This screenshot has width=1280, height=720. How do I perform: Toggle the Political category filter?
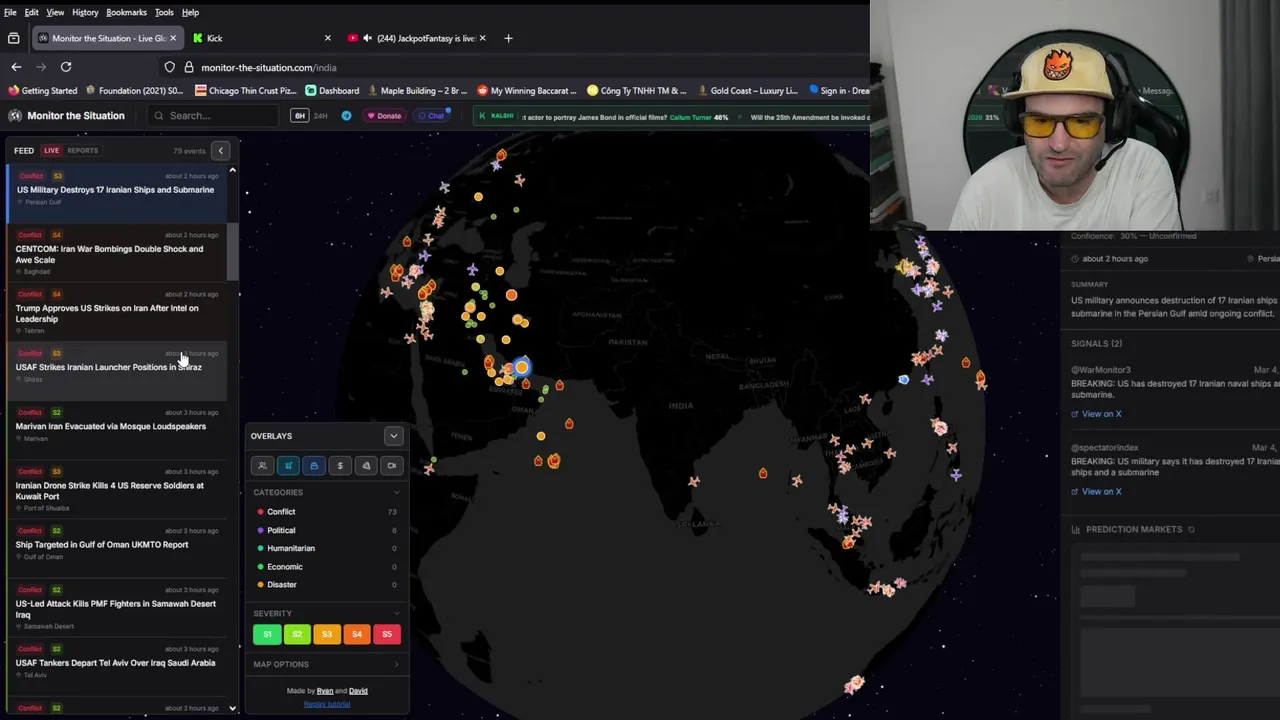[x=327, y=530]
